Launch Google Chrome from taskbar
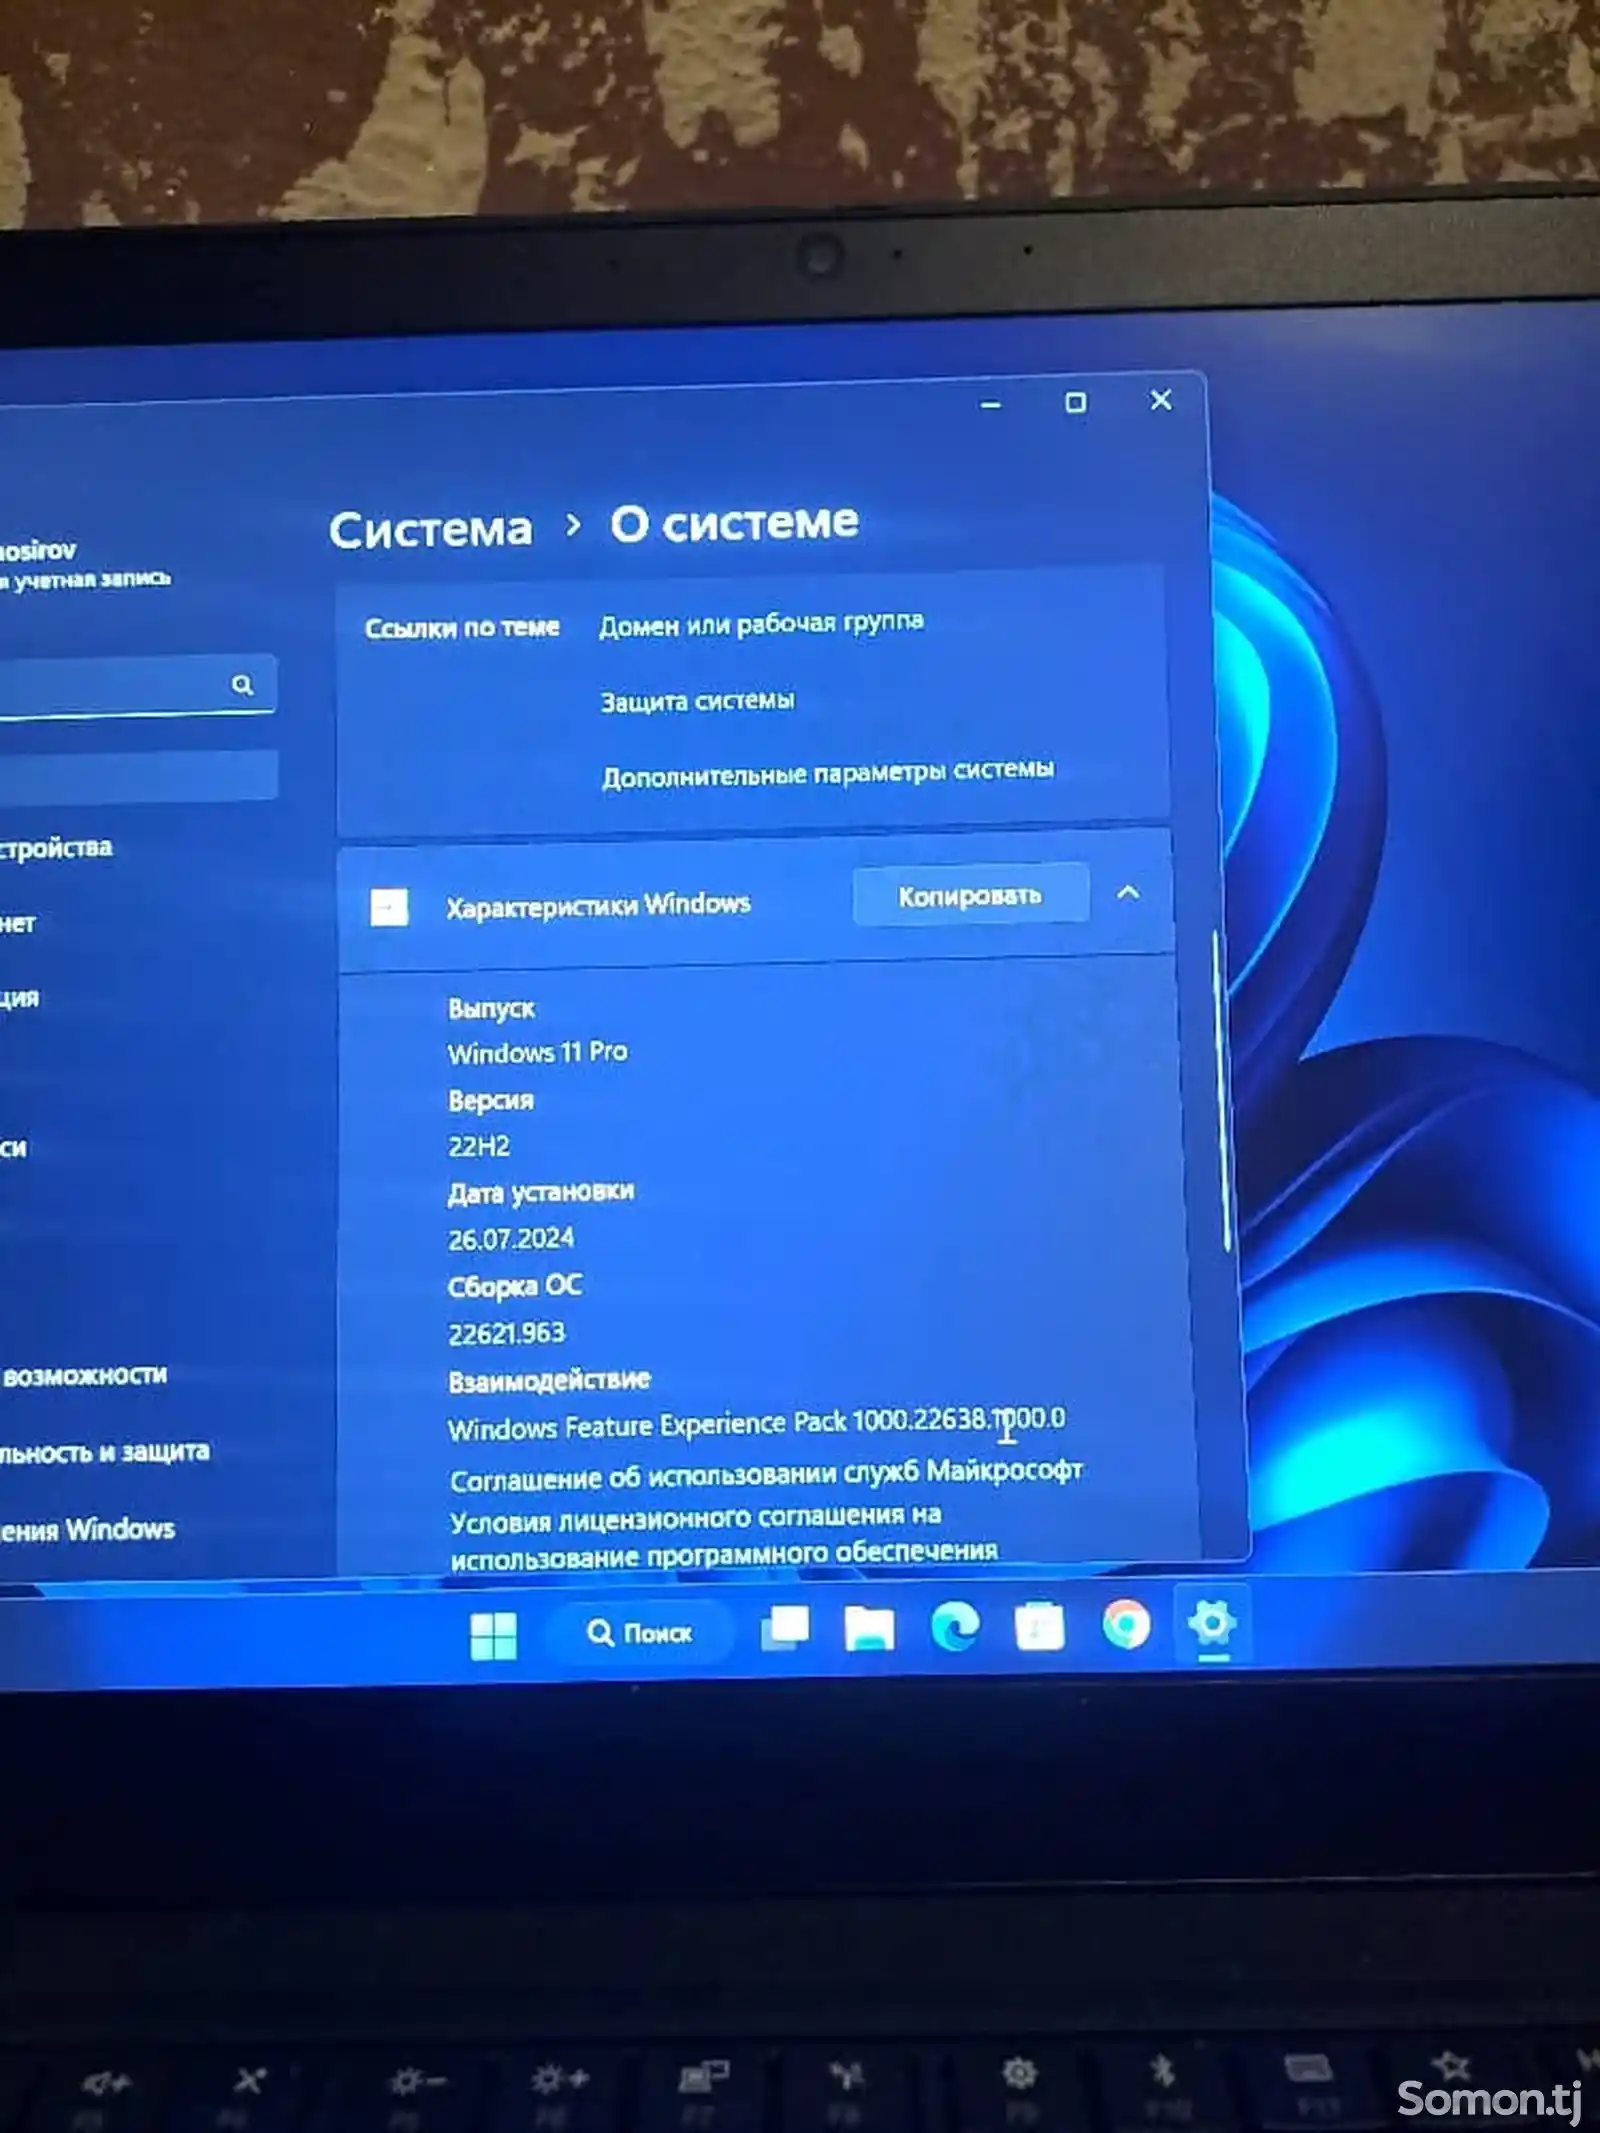 click(x=1126, y=1624)
